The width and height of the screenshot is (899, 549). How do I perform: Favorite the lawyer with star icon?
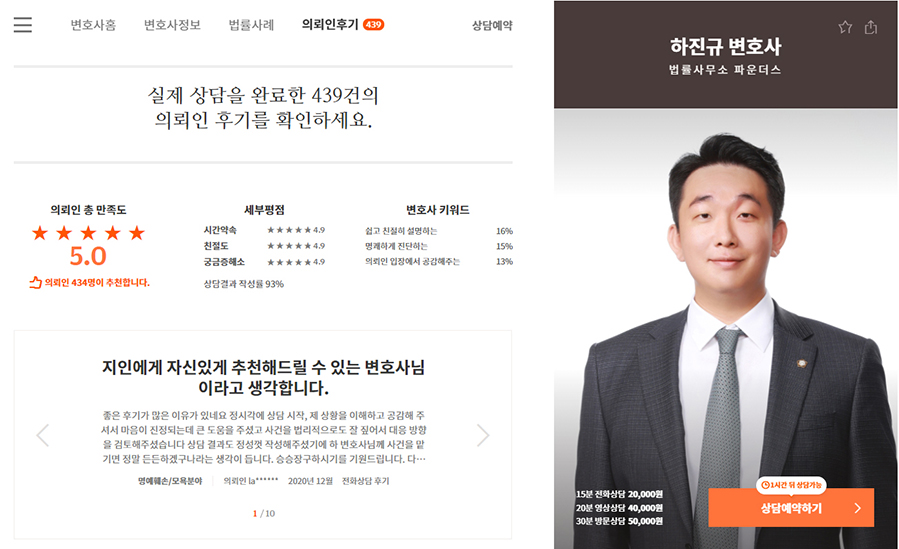tap(845, 27)
